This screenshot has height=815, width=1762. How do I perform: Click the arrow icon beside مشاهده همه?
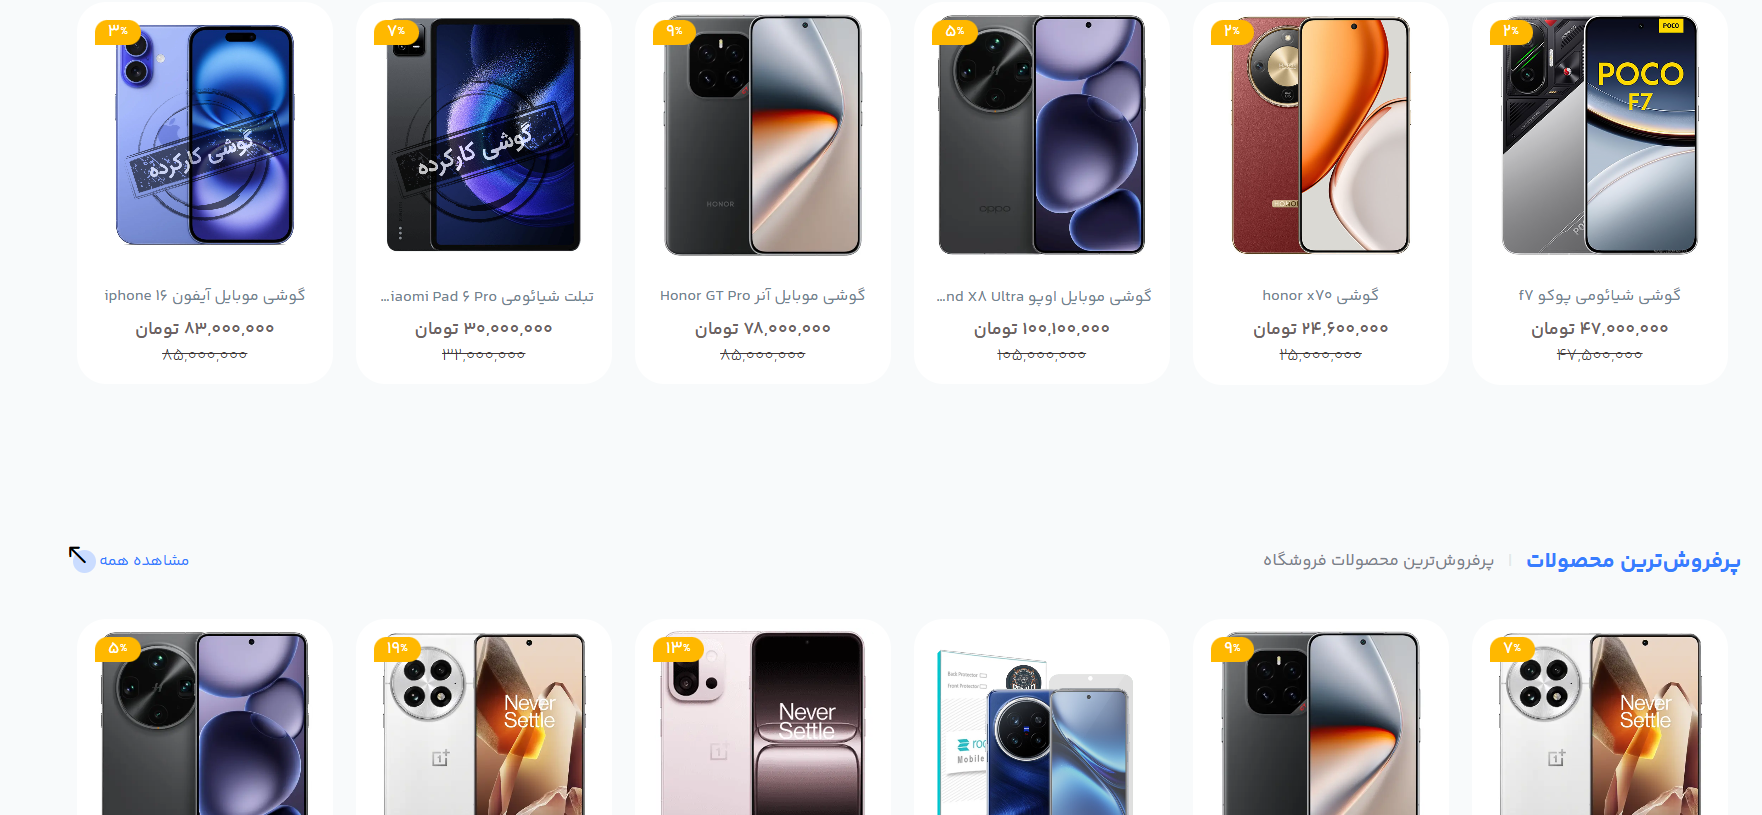(80, 557)
